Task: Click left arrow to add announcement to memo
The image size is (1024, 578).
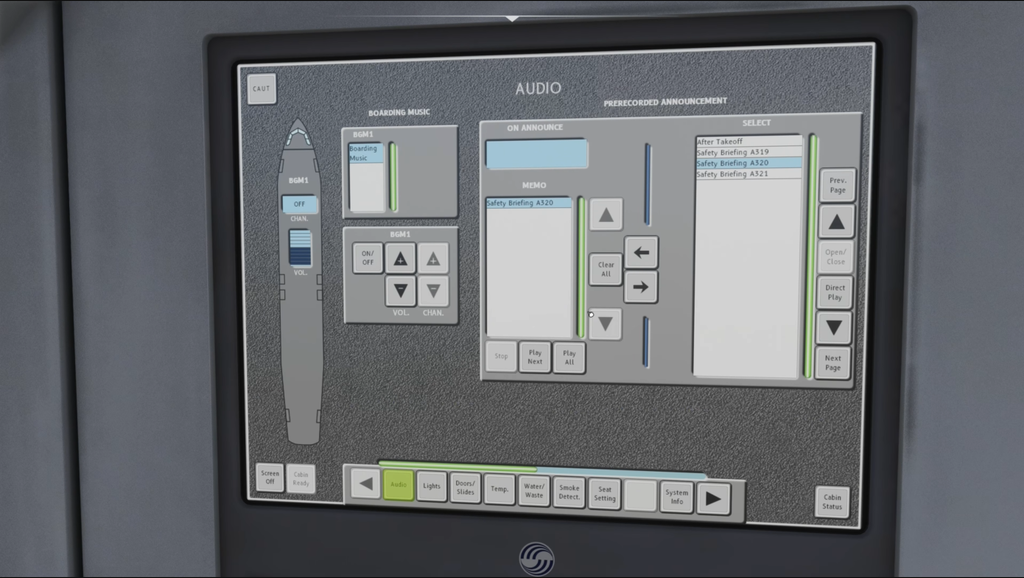Action: (641, 253)
